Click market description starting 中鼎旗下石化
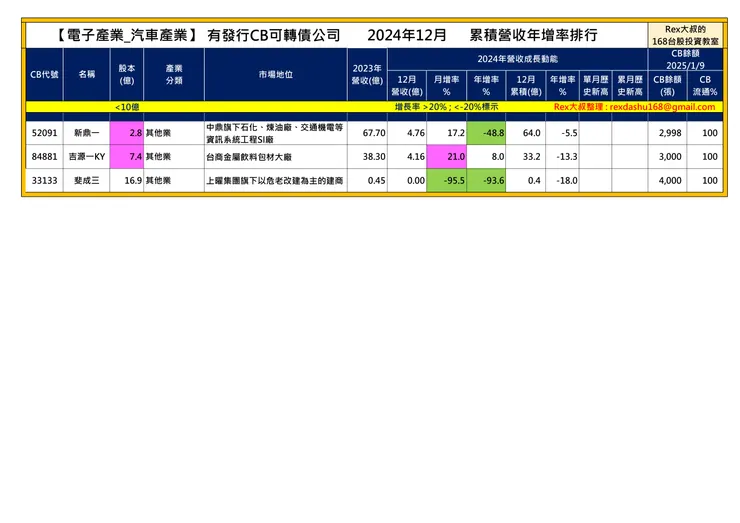 click(x=275, y=133)
